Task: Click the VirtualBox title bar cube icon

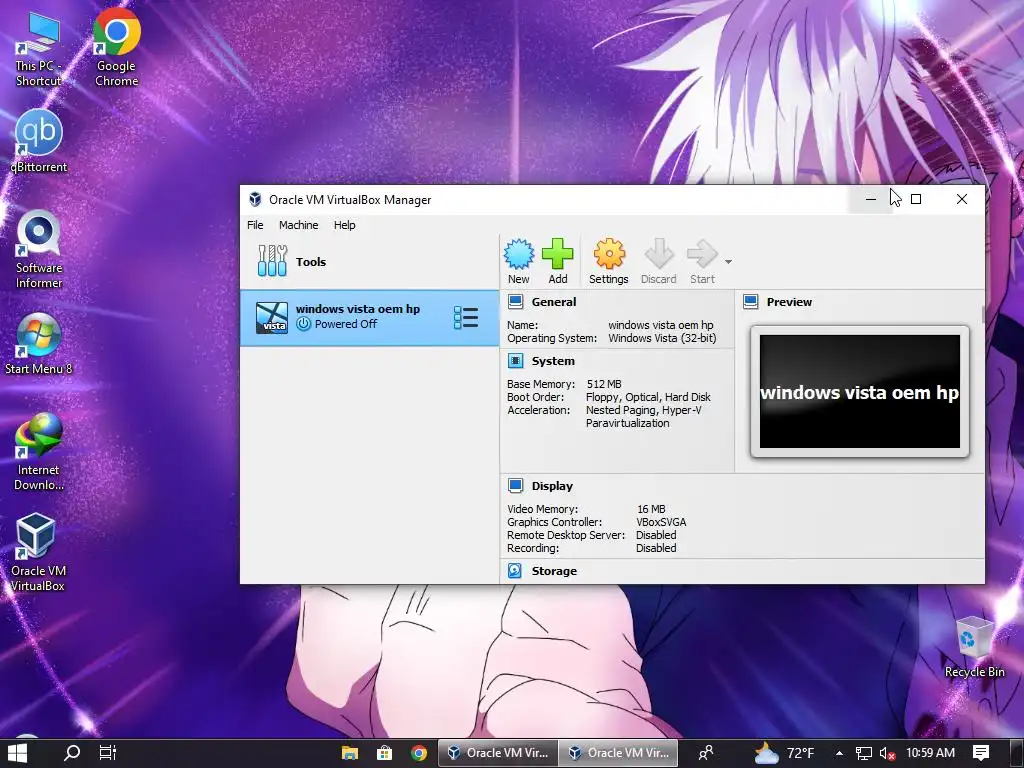Action: 255,200
